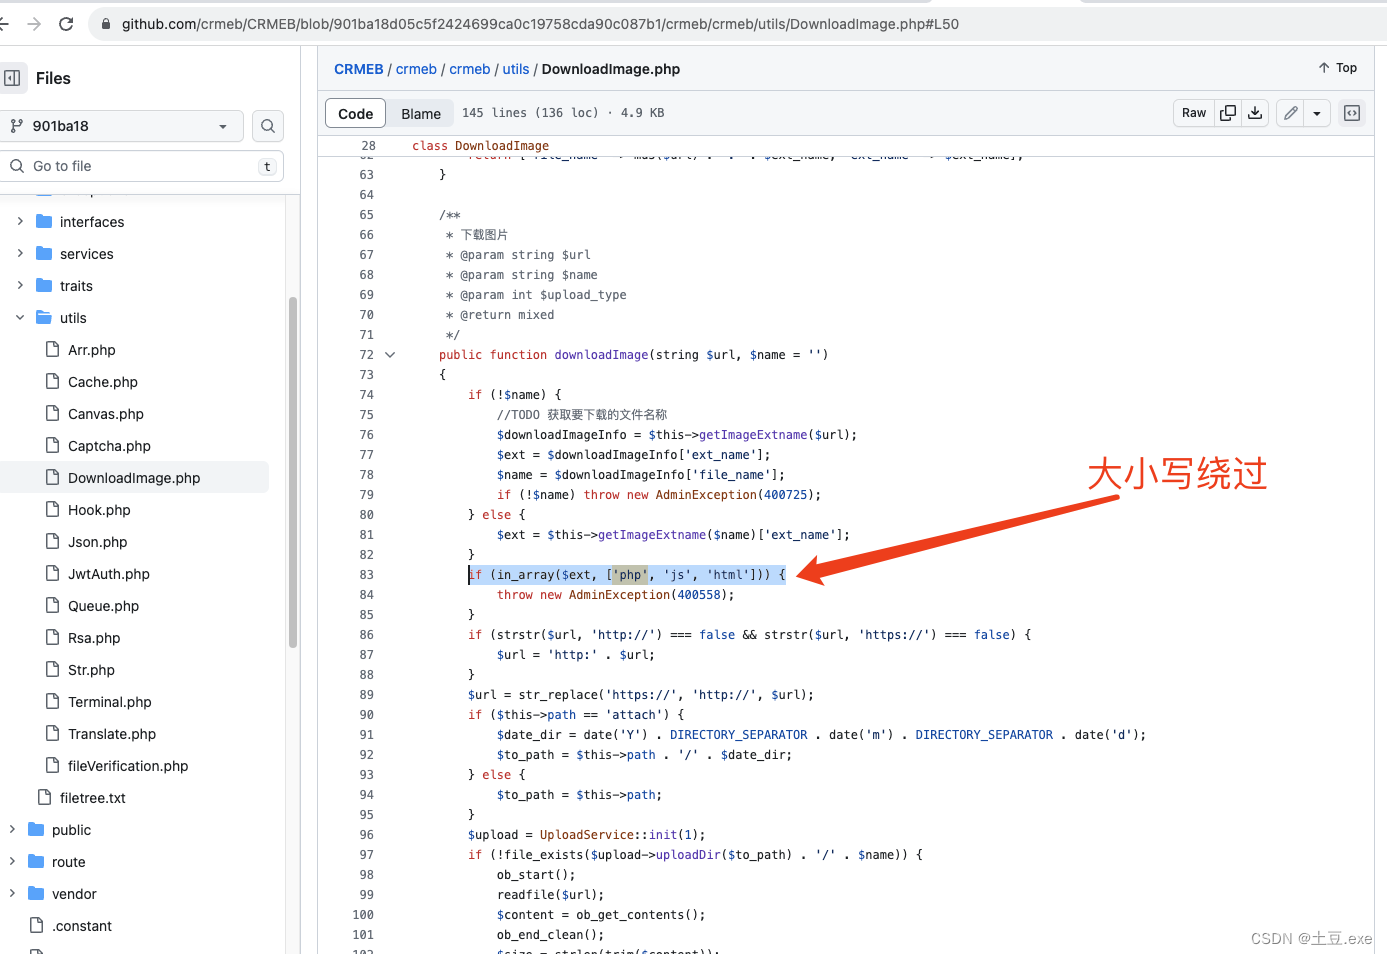
Task: Collapse the utils folder chevron
Action: pyautogui.click(x=20, y=318)
